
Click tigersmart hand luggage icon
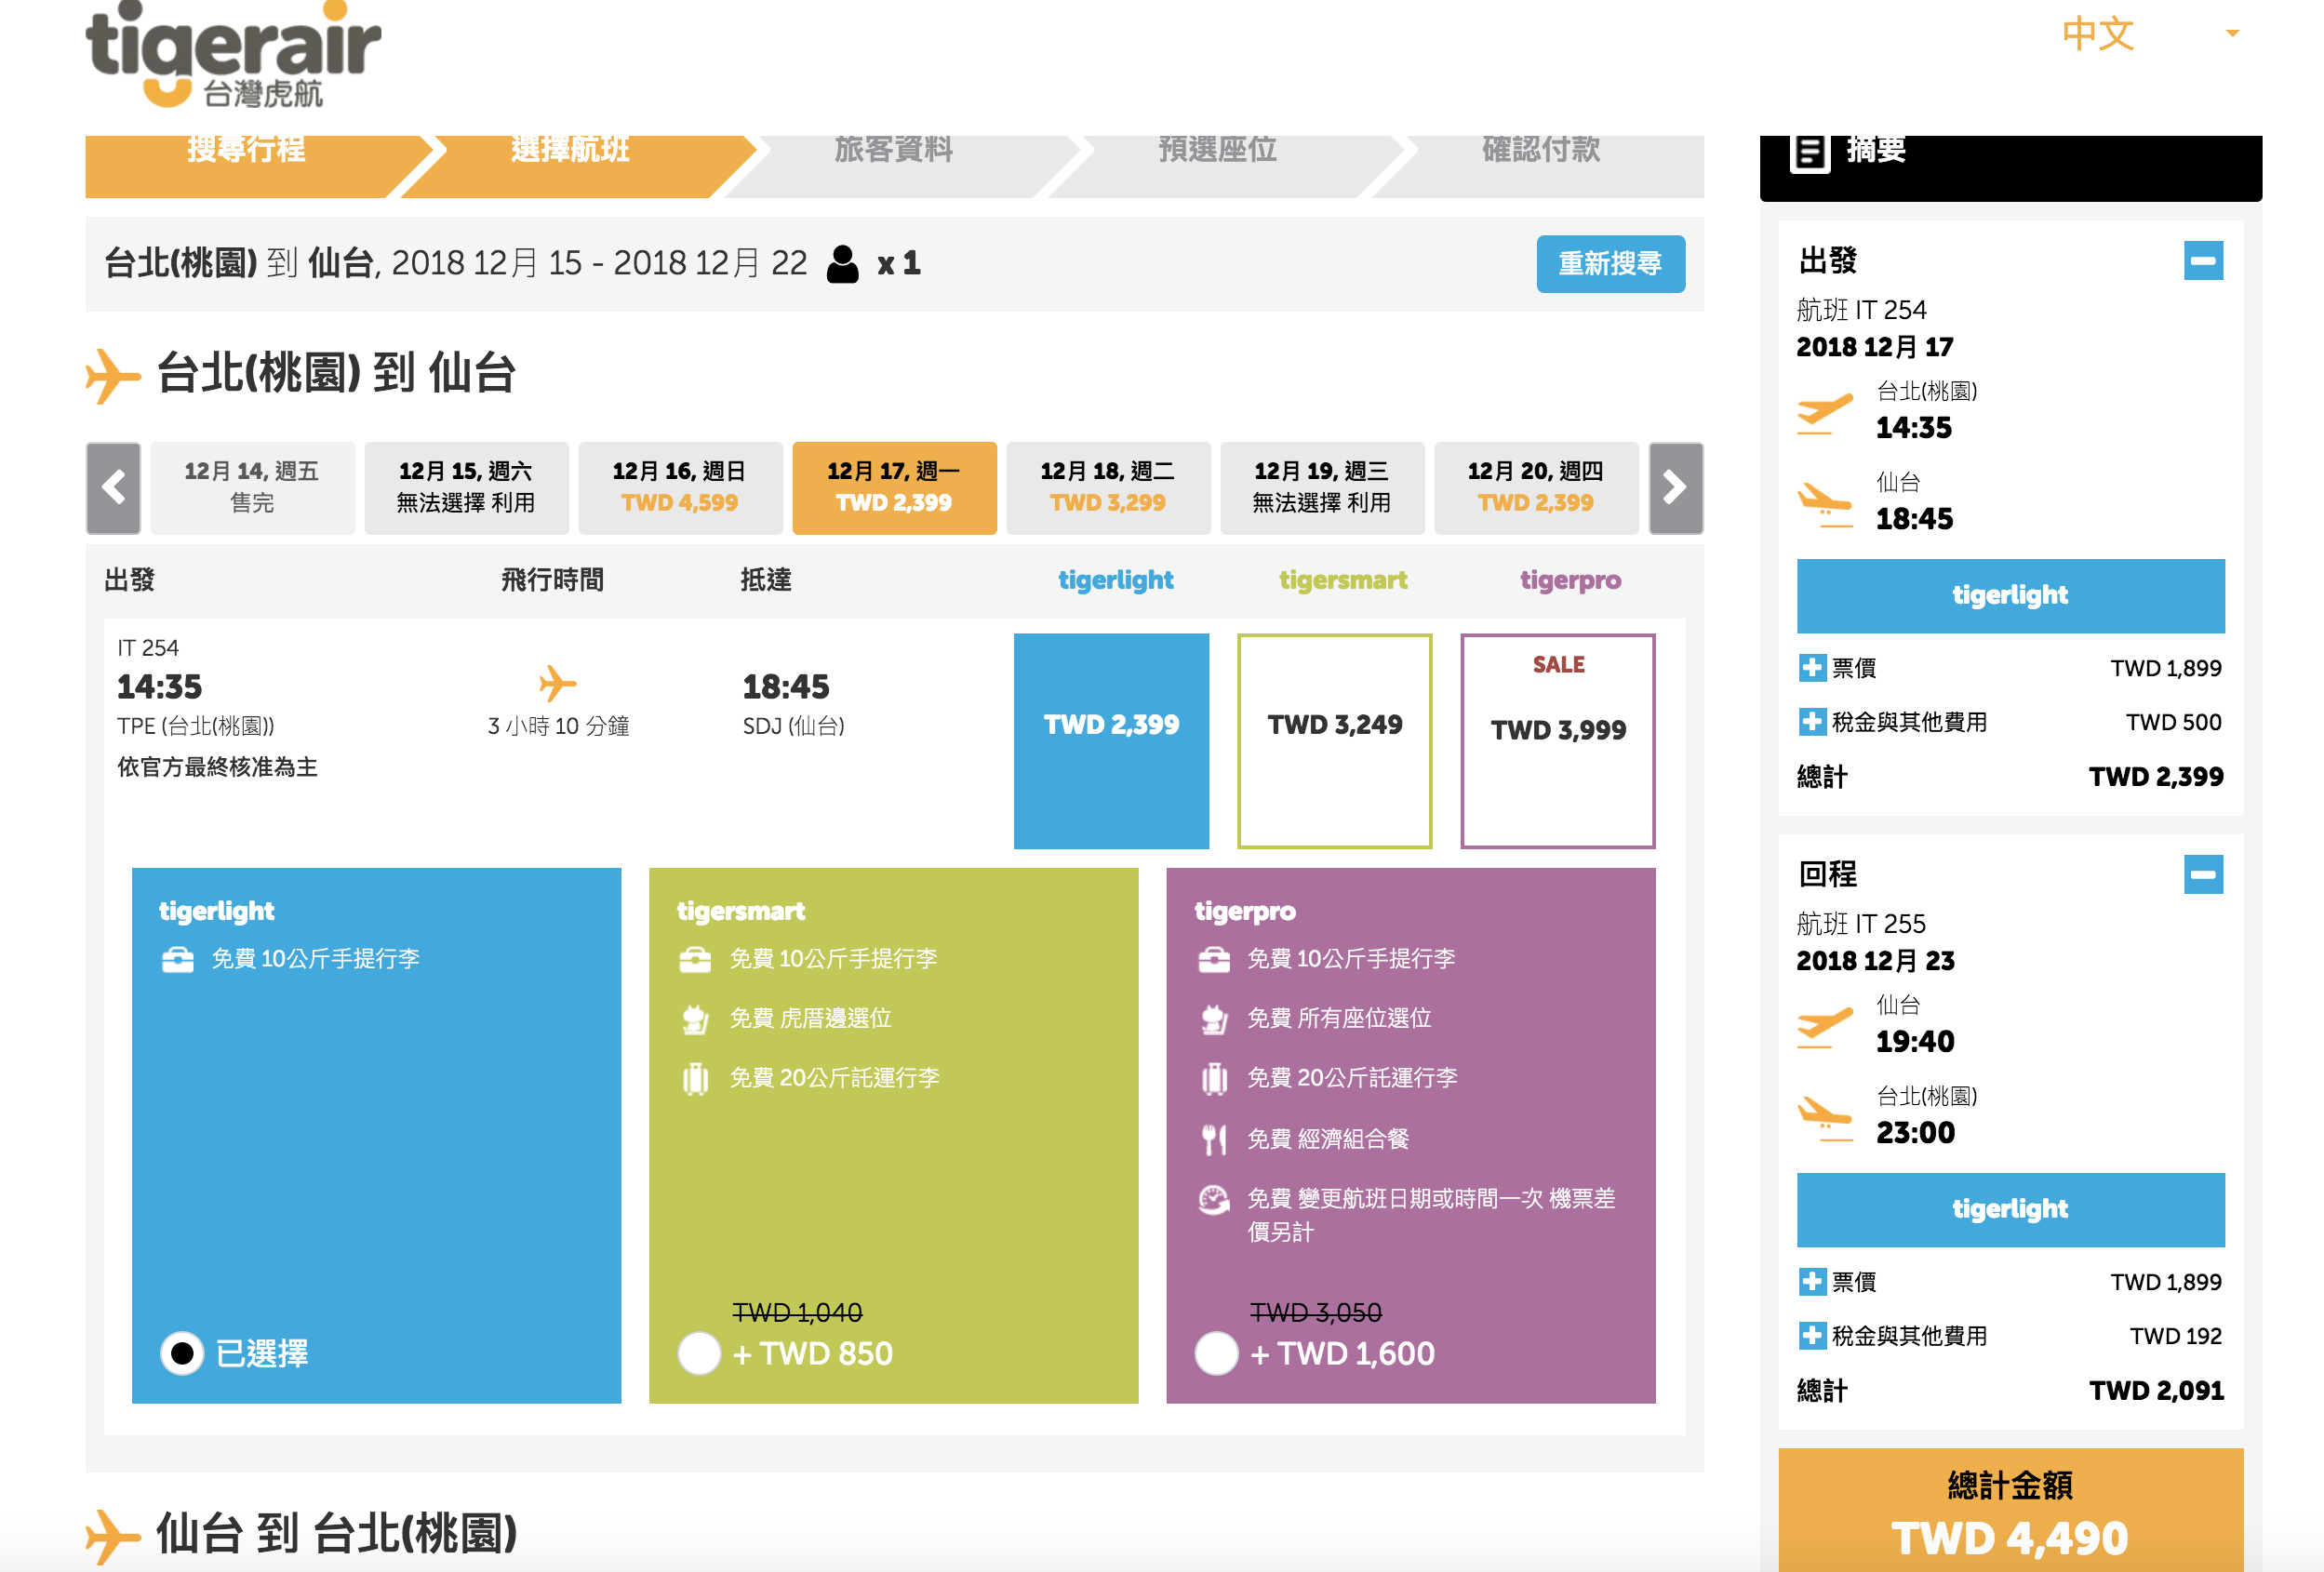pos(695,959)
